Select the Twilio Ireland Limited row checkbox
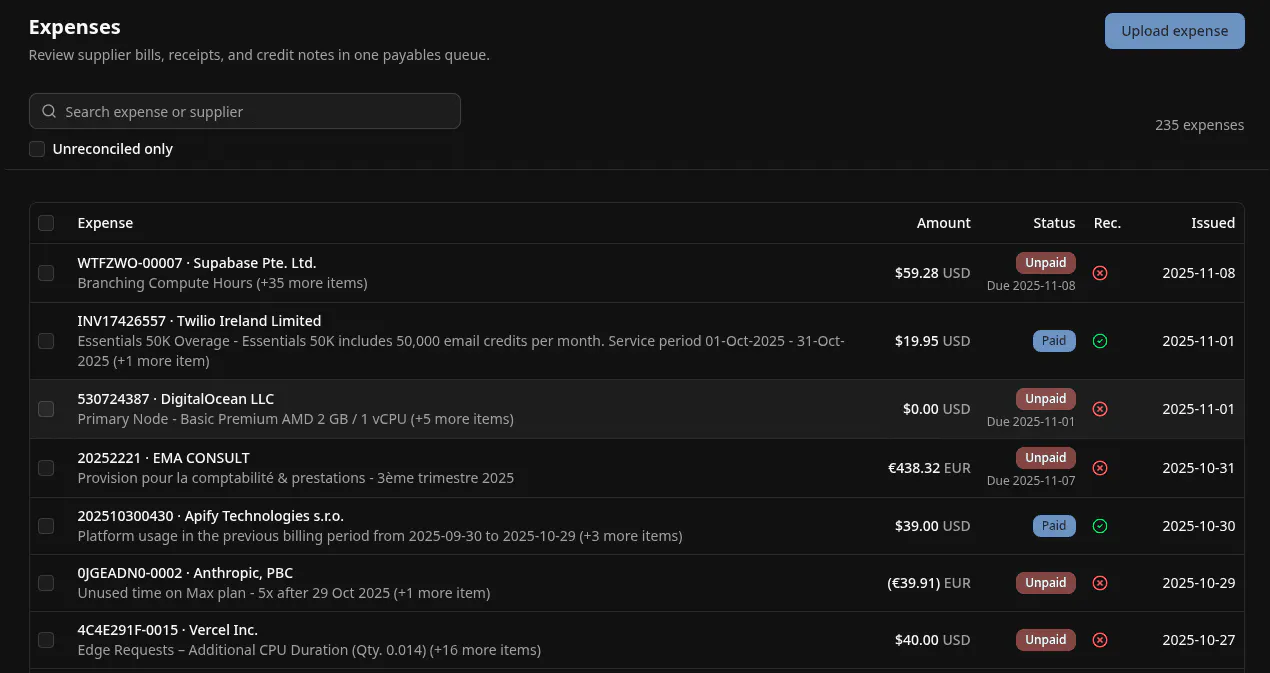The image size is (1270, 673). (x=46, y=341)
